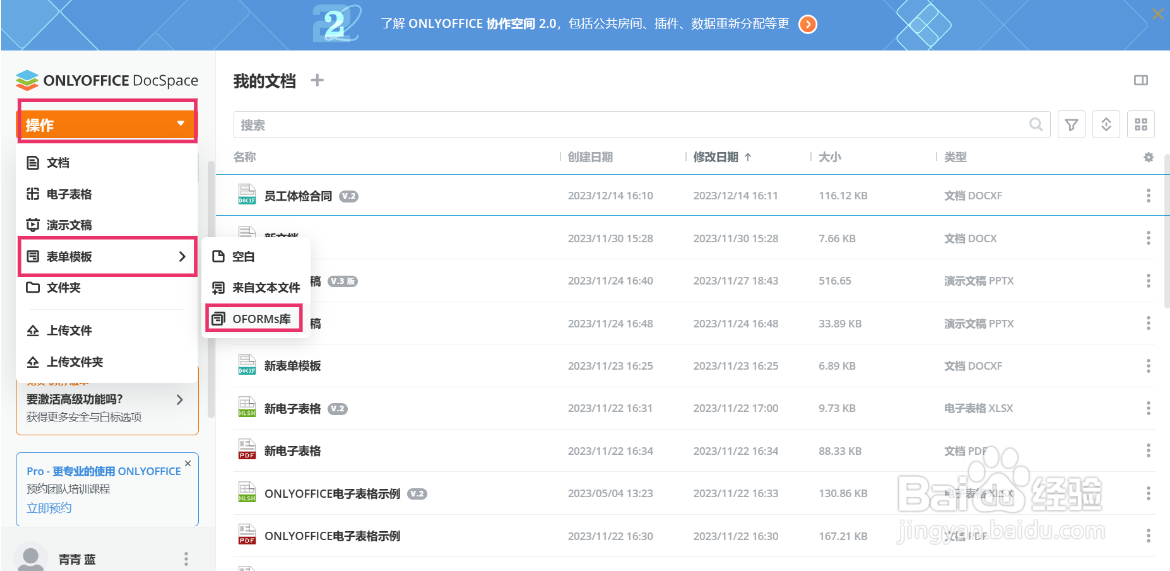Open more options for 167.21 KB row
Viewport: 1170px width, 571px height.
click(1148, 536)
